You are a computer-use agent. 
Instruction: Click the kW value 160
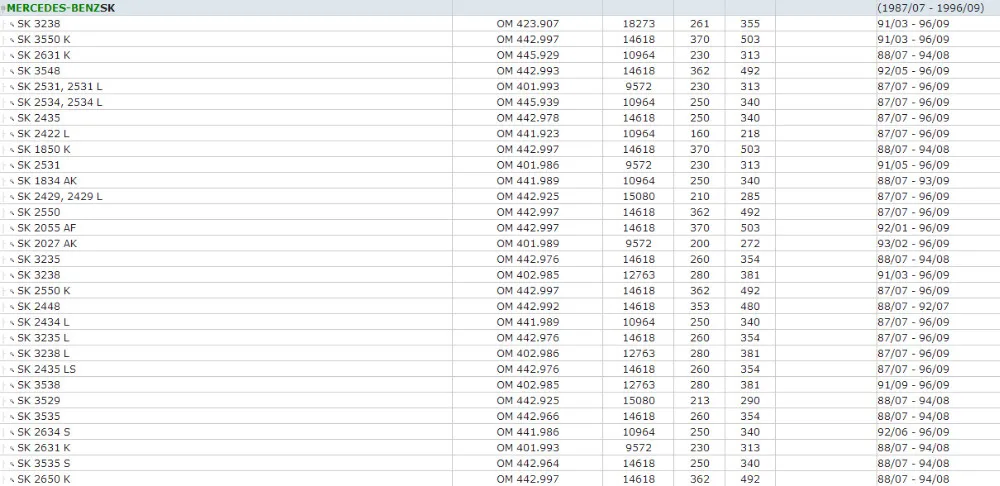click(700, 134)
